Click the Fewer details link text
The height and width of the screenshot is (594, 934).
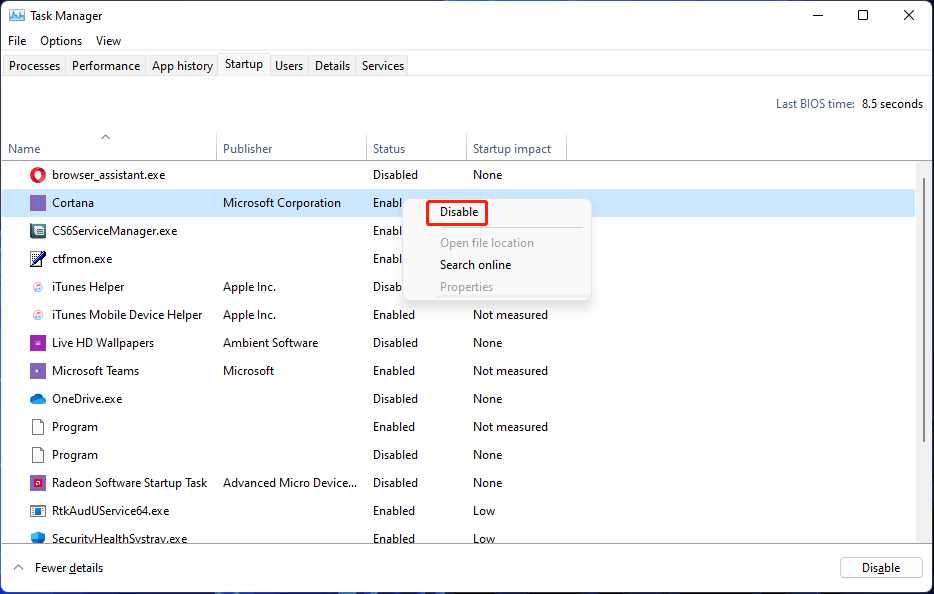[69, 568]
